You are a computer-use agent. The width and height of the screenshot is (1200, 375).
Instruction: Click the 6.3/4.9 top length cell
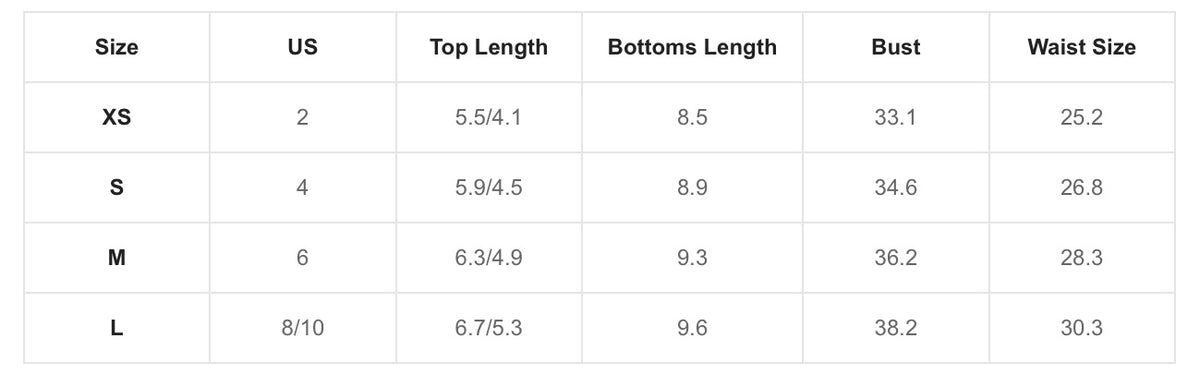tap(489, 258)
